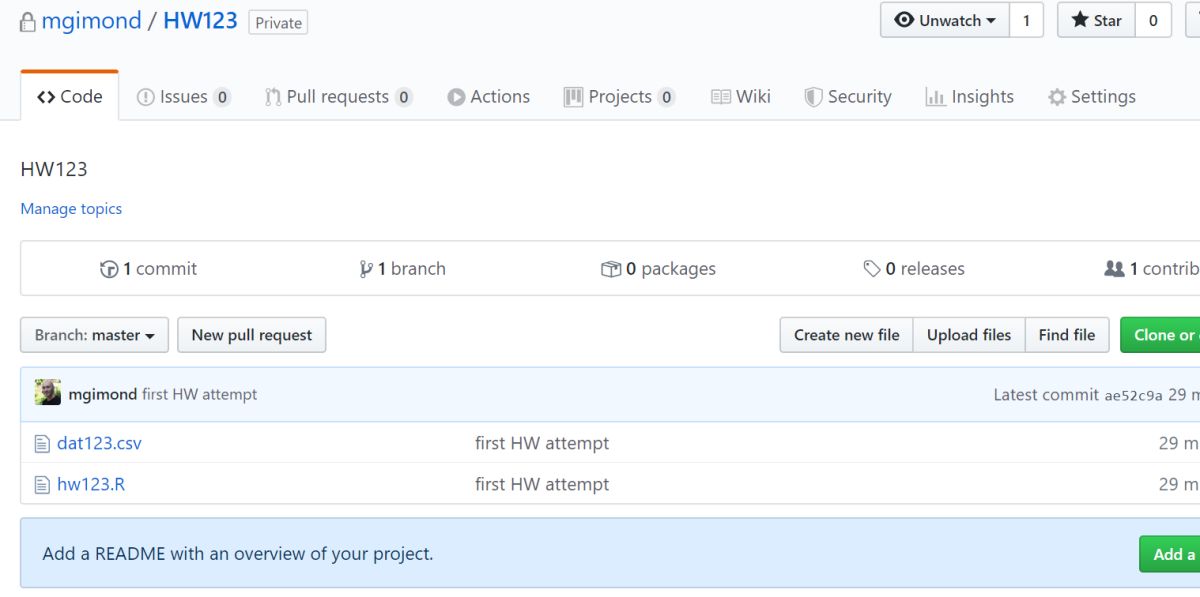This screenshot has height=597, width=1200.
Task: Click New pull request button
Action: (x=252, y=335)
